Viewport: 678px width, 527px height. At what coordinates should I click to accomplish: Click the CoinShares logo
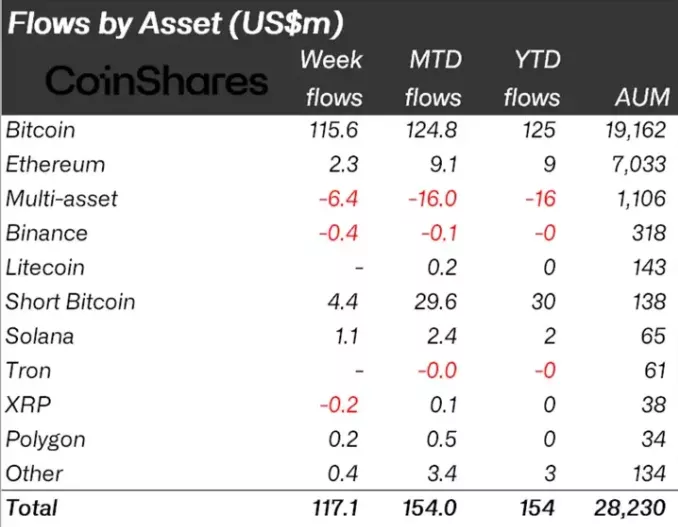[x=158, y=81]
